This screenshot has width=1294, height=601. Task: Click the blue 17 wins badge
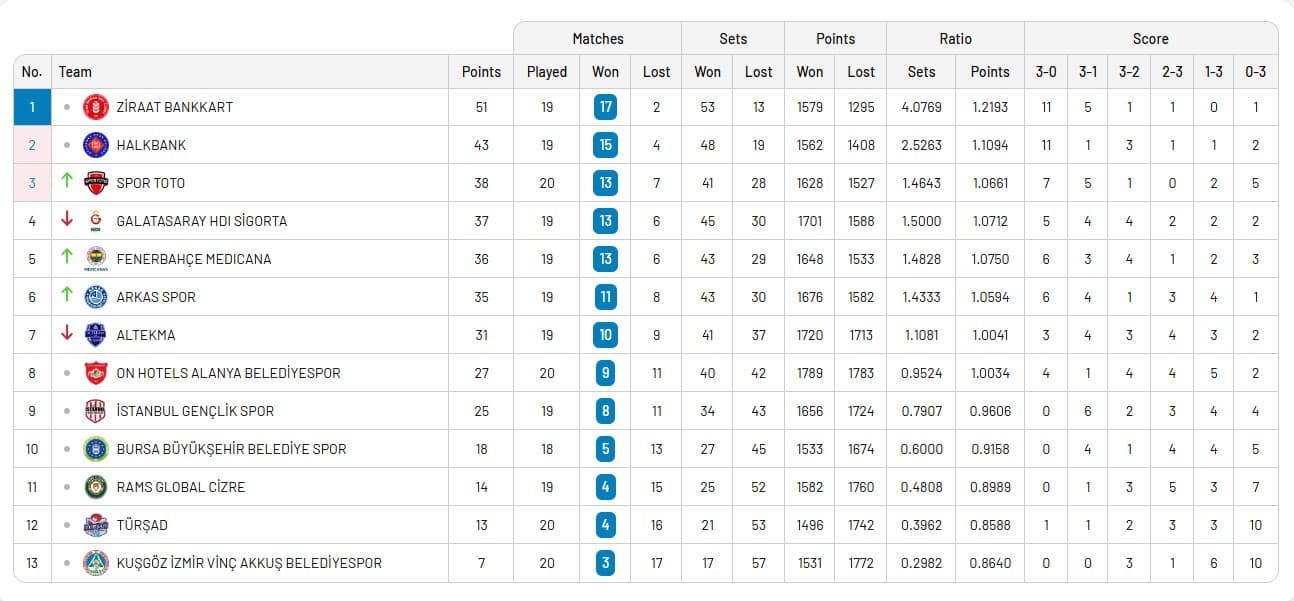tap(605, 107)
